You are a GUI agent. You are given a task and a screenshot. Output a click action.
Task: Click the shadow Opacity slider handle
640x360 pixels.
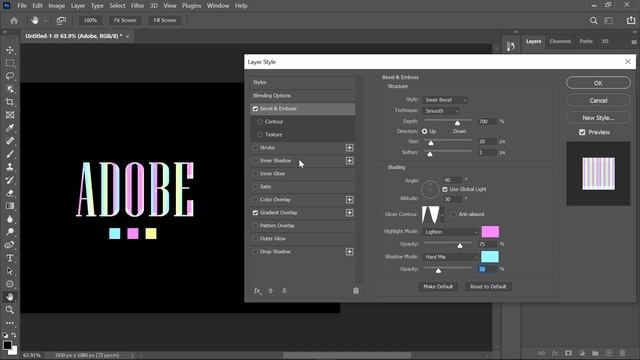tap(438, 270)
